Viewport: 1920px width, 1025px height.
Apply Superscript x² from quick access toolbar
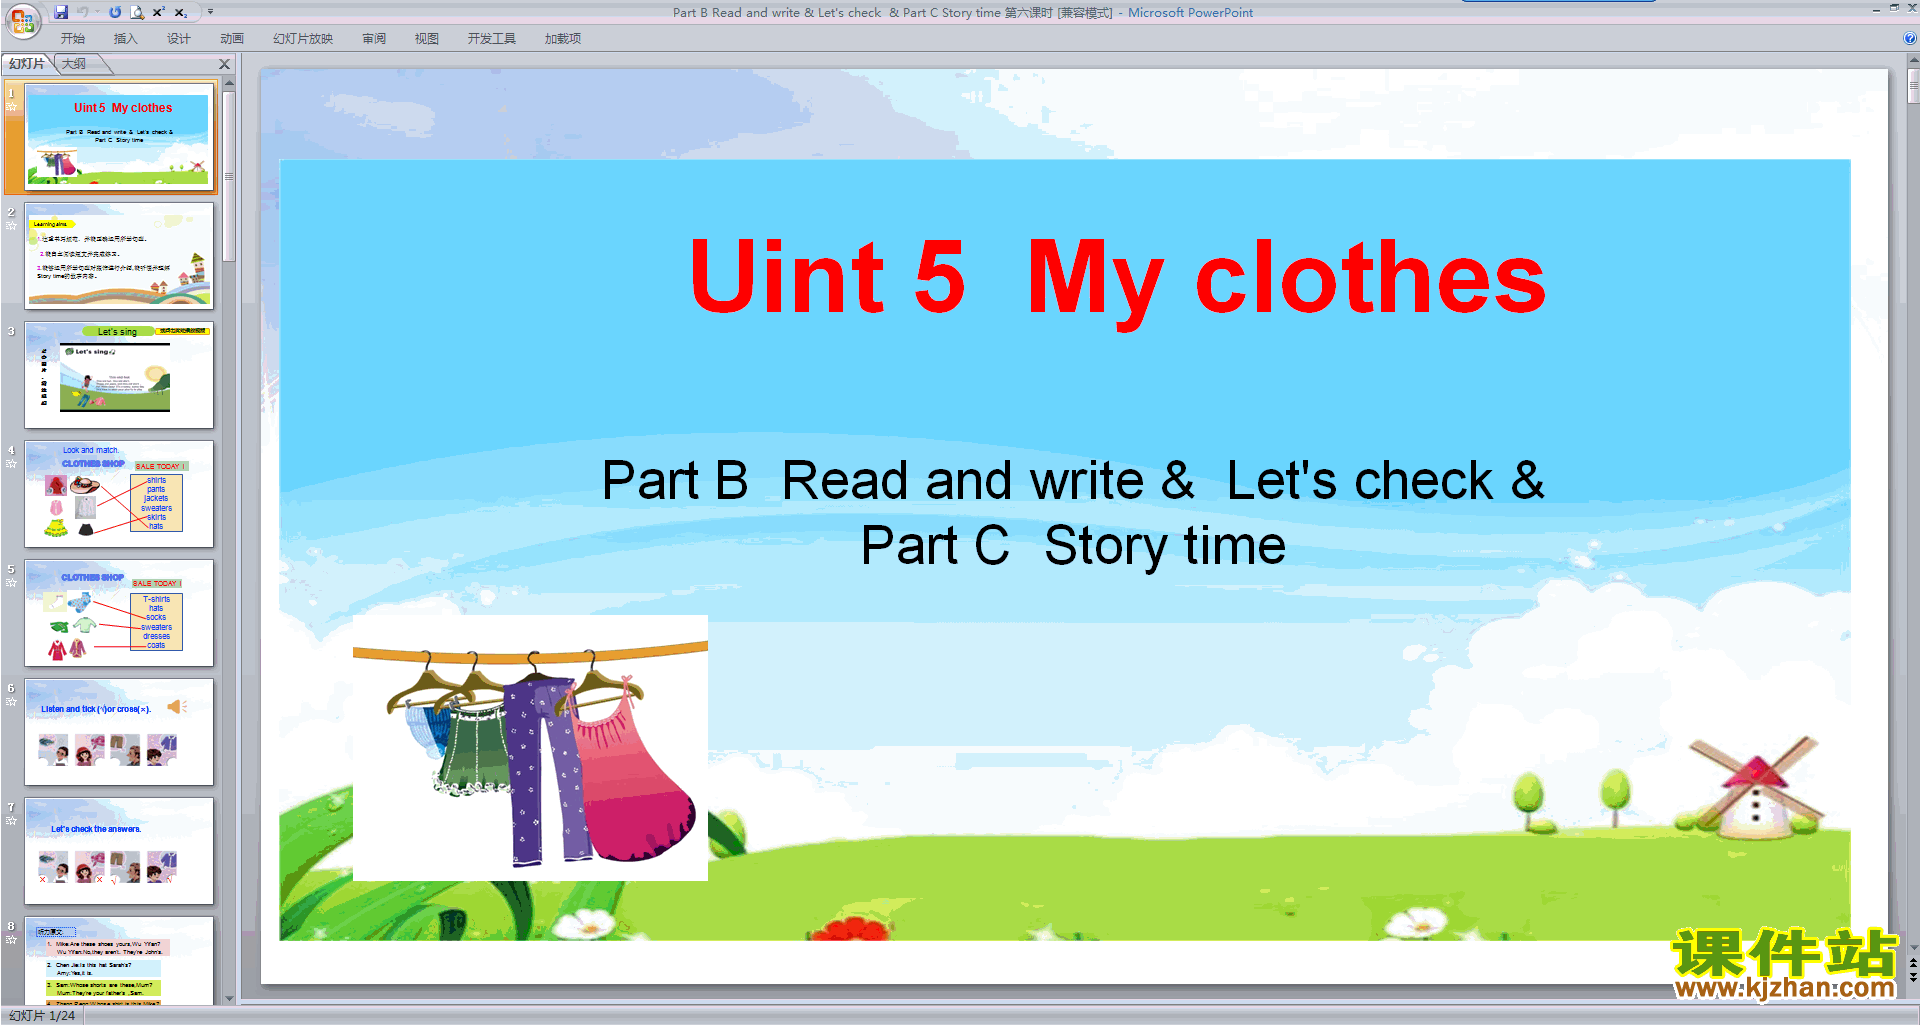pos(158,12)
